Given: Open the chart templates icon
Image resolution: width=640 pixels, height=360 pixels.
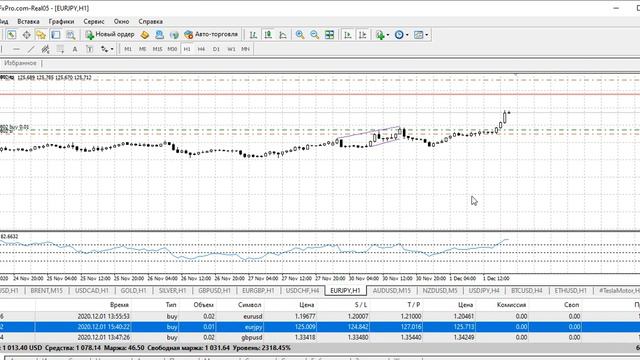Looking at the screenshot, I should coord(418,35).
